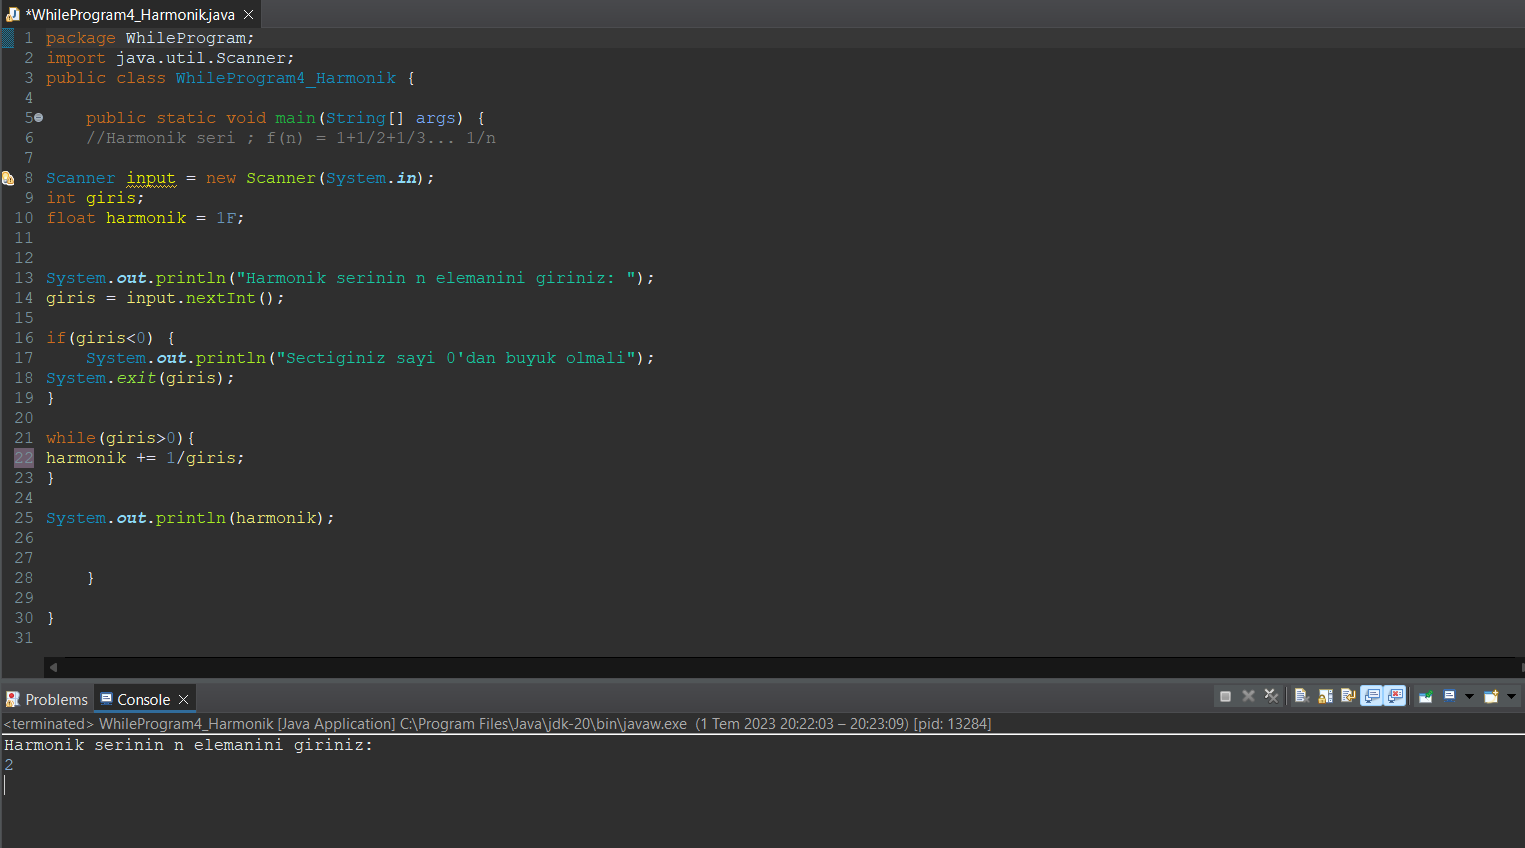Click the 'if(giris<0)' condition
Screen dimensions: 1525x848
pyautogui.click(x=100, y=338)
